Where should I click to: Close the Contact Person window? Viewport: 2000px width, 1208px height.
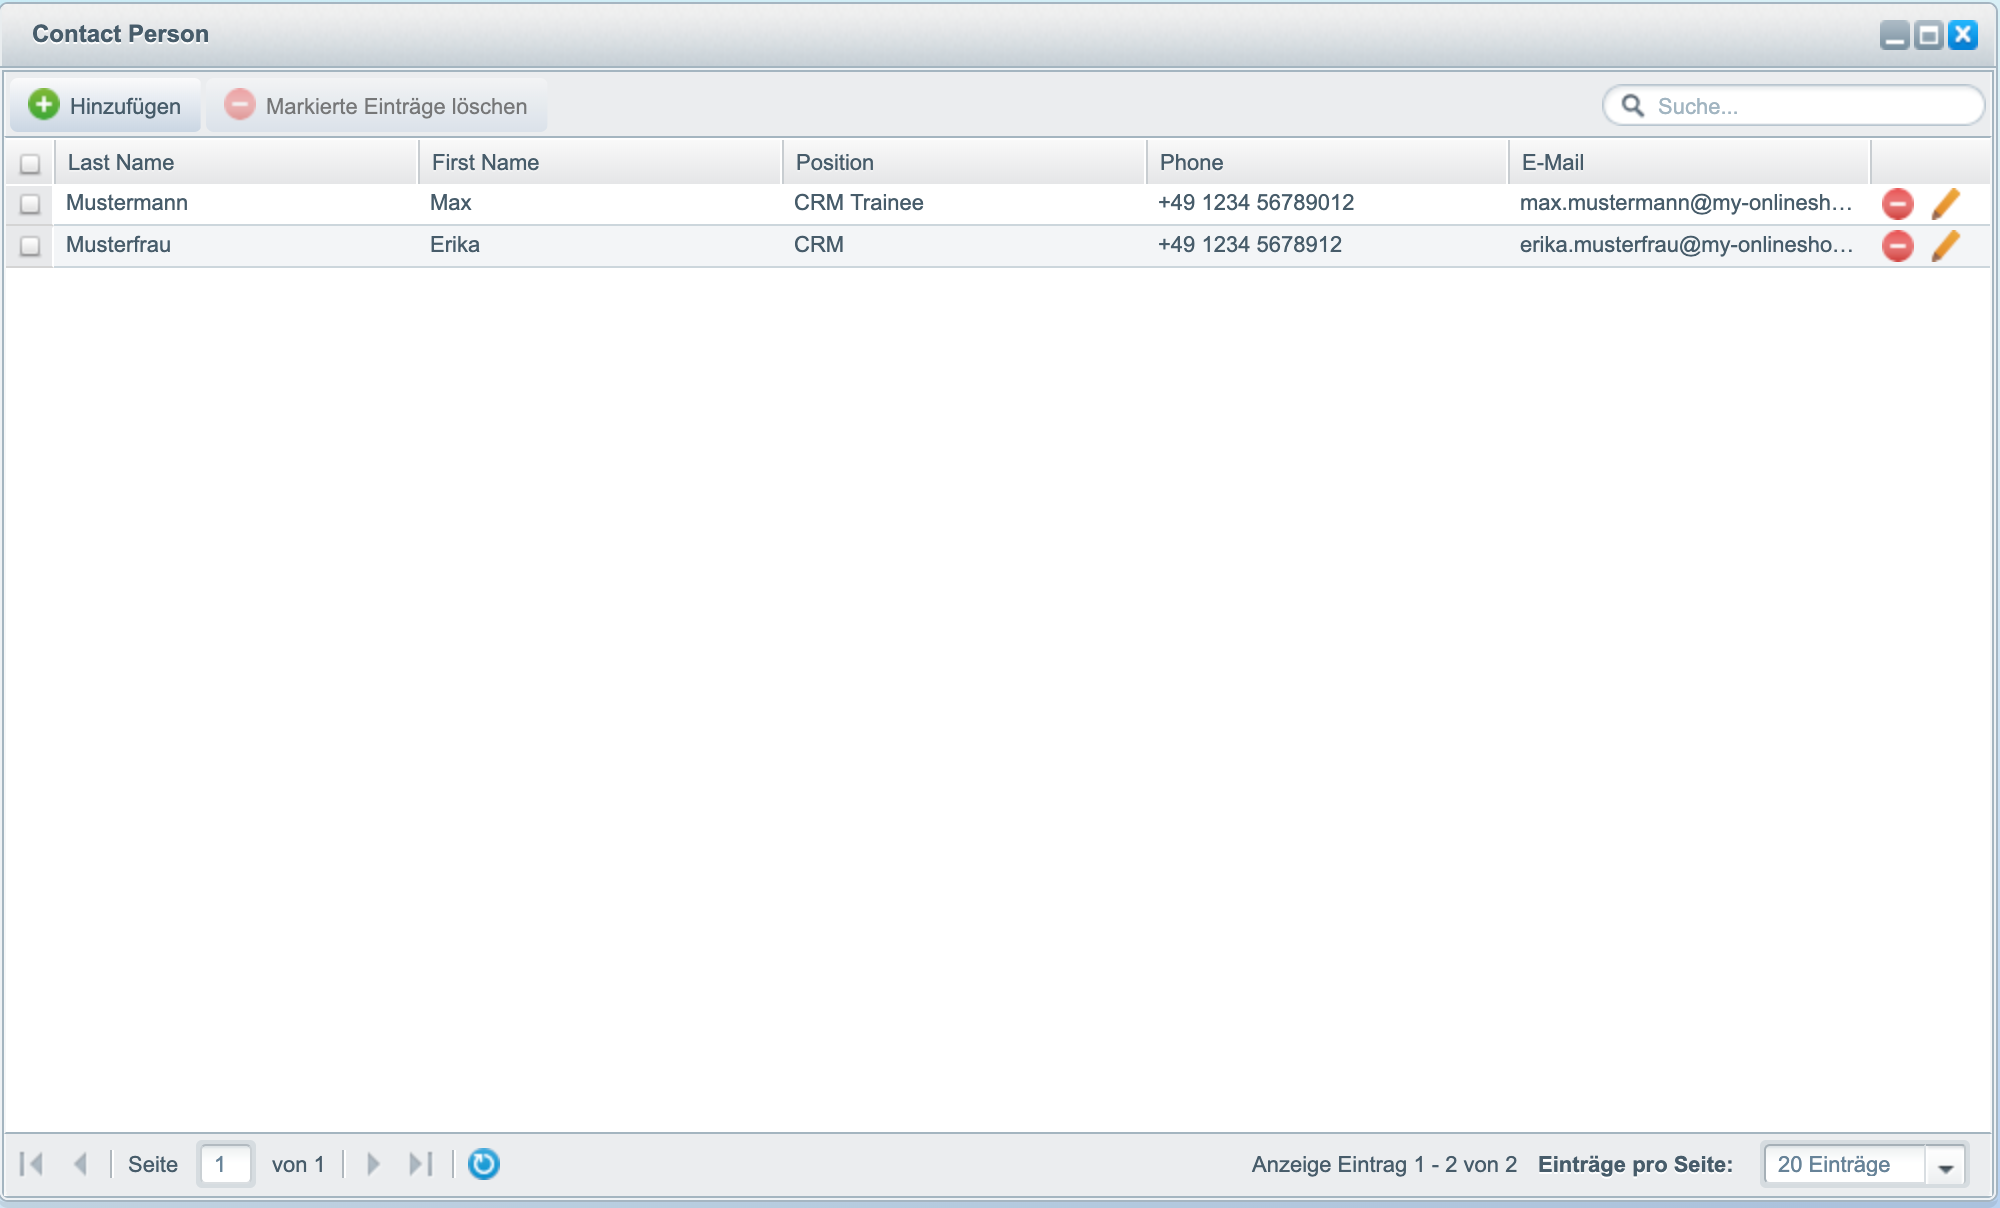tap(1963, 35)
